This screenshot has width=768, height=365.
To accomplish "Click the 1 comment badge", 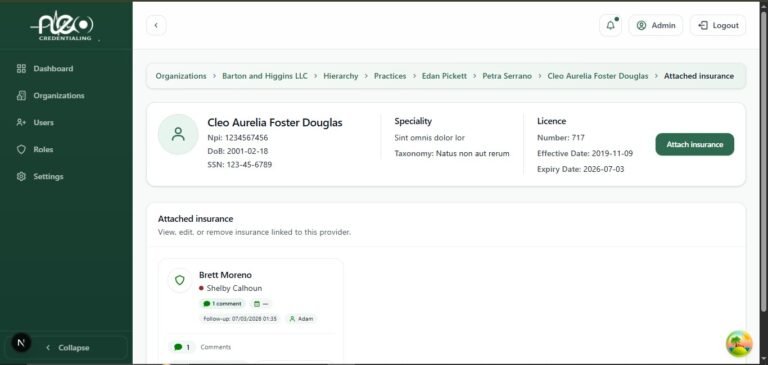I will tap(222, 304).
